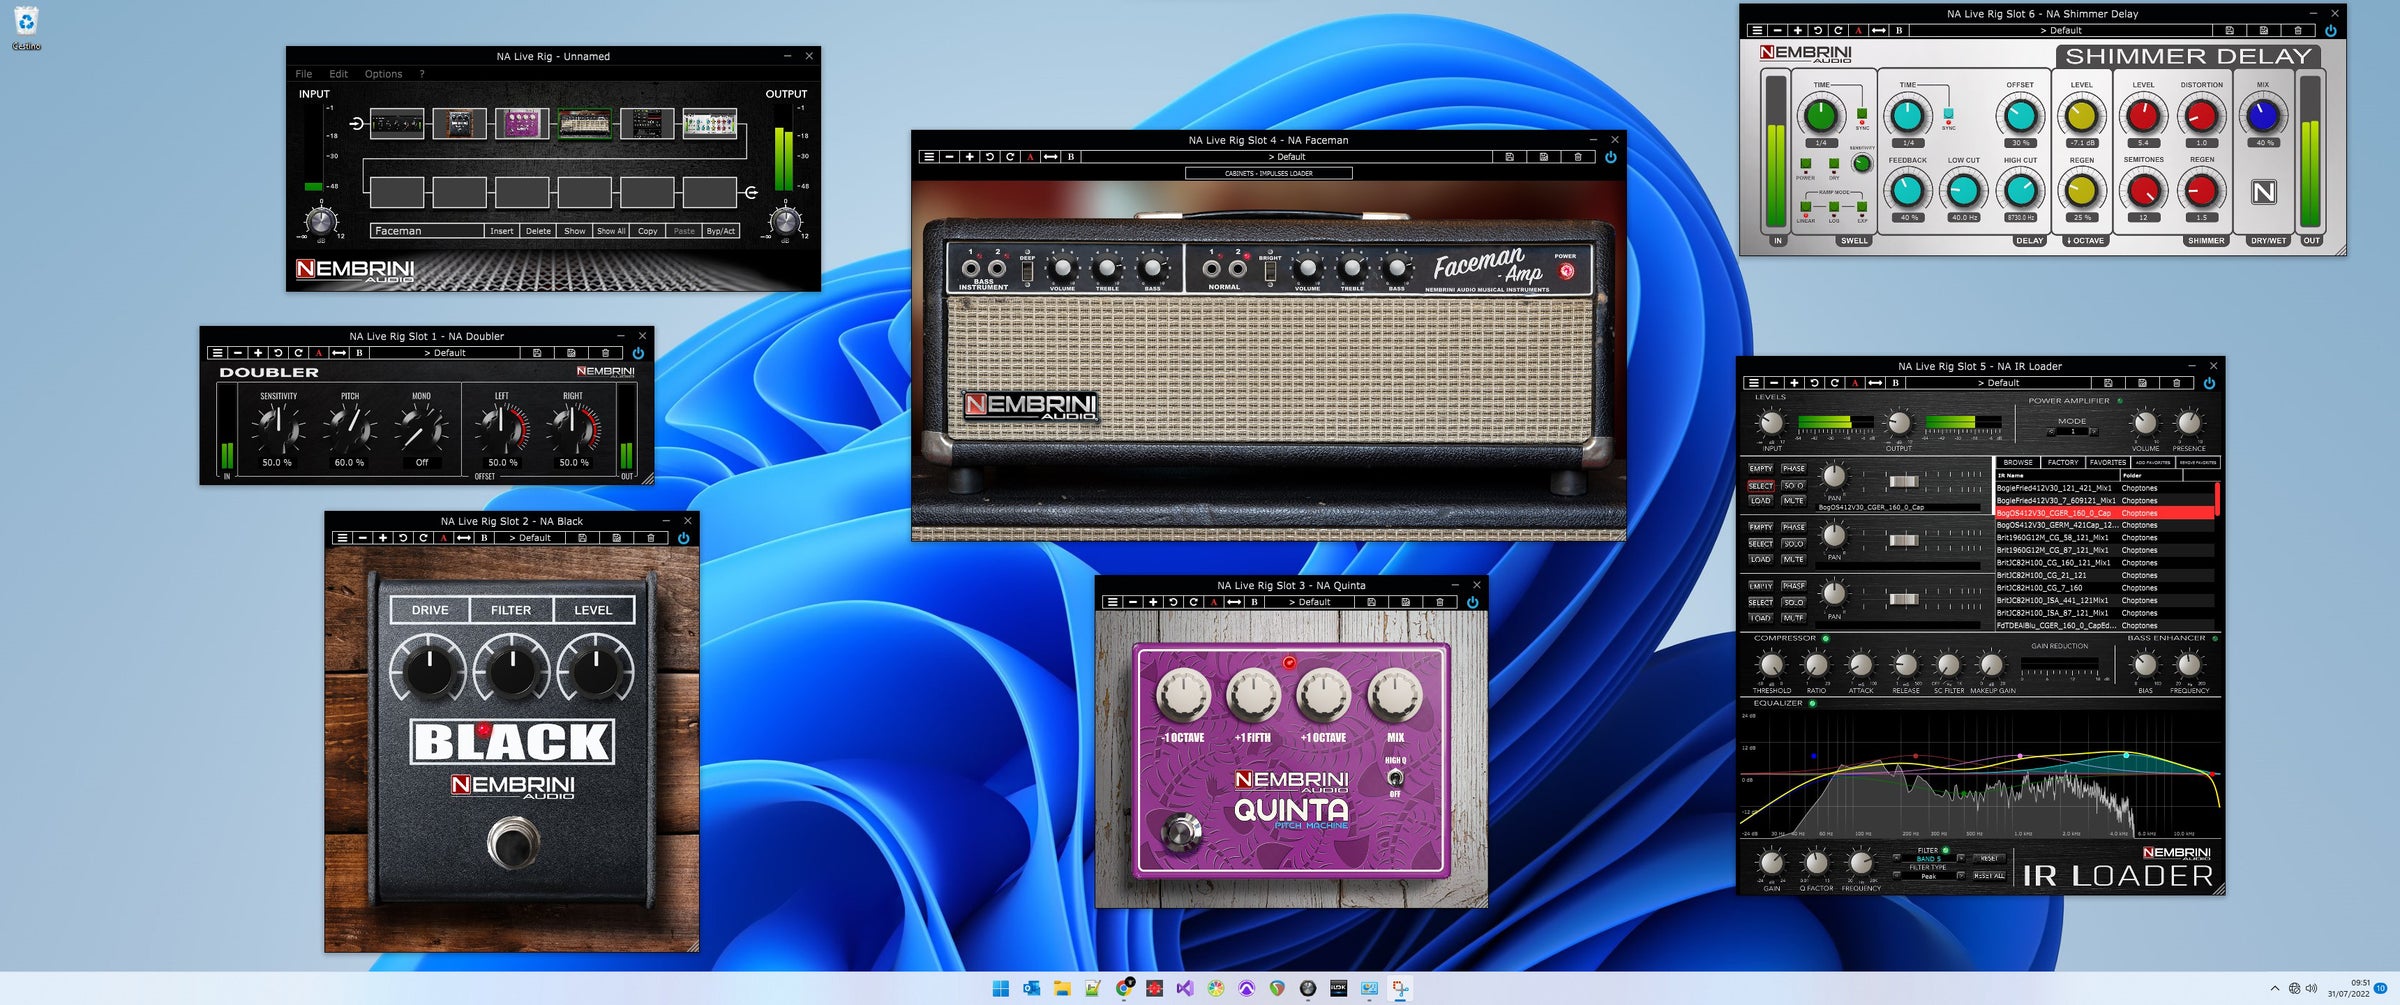Click the undo icon in Doubler toolbar
Viewport: 2400px width, 1005px height.
pyautogui.click(x=278, y=353)
